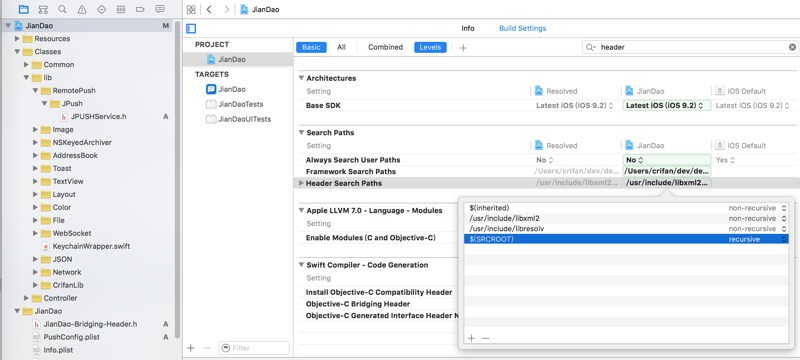Switch to the Build Settings tab

coord(522,29)
